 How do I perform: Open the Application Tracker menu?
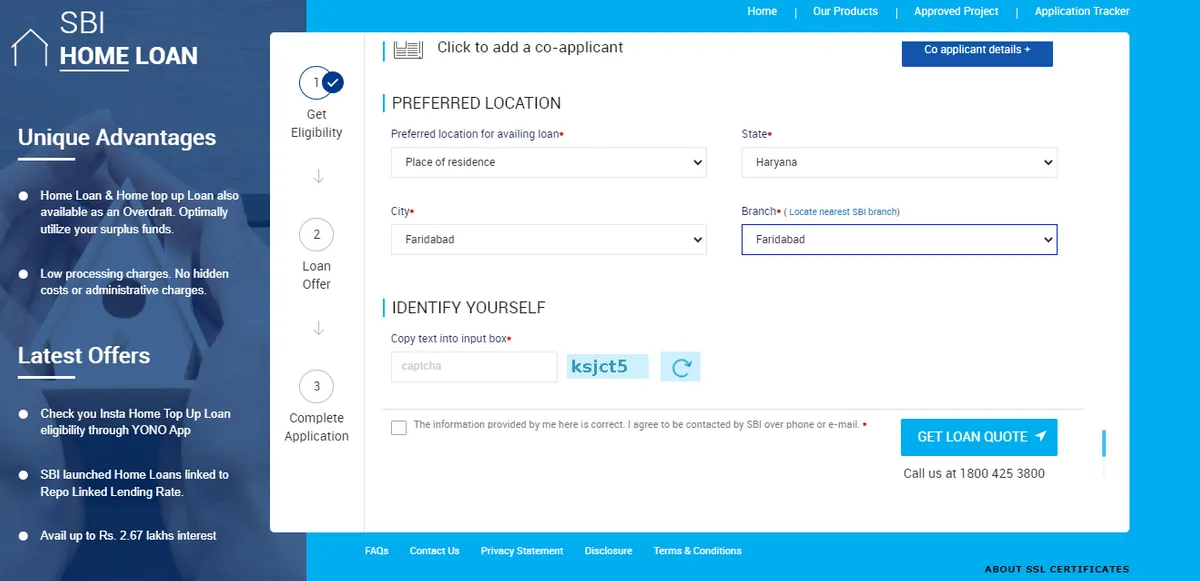(1081, 11)
